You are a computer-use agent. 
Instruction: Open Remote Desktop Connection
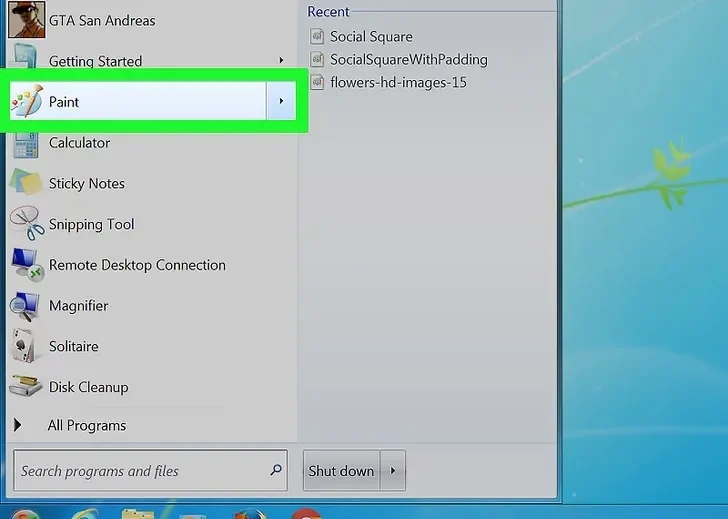[x=136, y=265]
